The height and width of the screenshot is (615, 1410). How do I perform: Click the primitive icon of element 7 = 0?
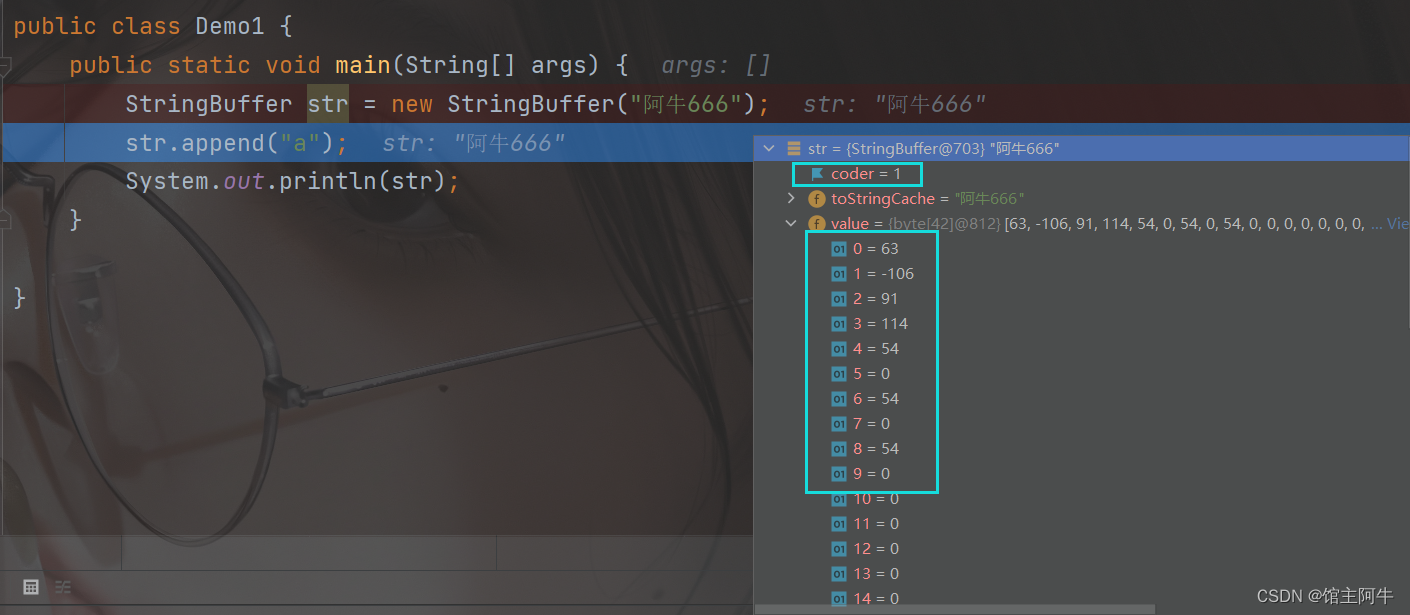[x=839, y=424]
